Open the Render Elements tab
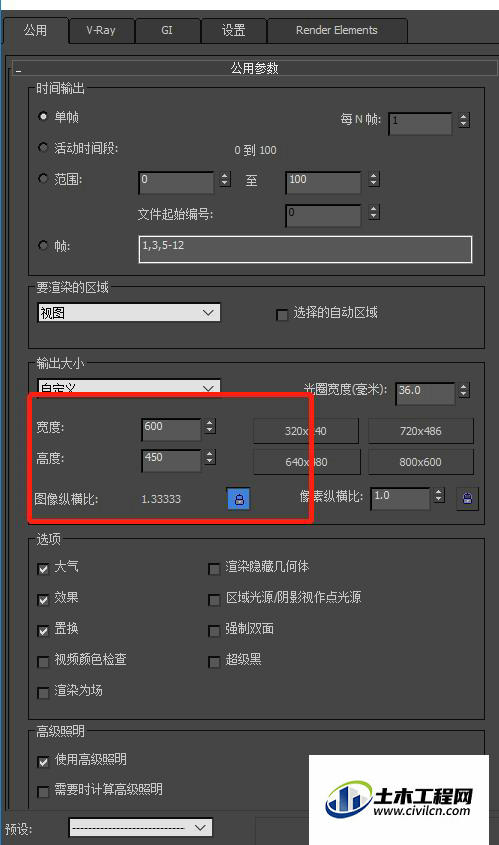Viewport: 499px width, 845px height. coord(337,30)
